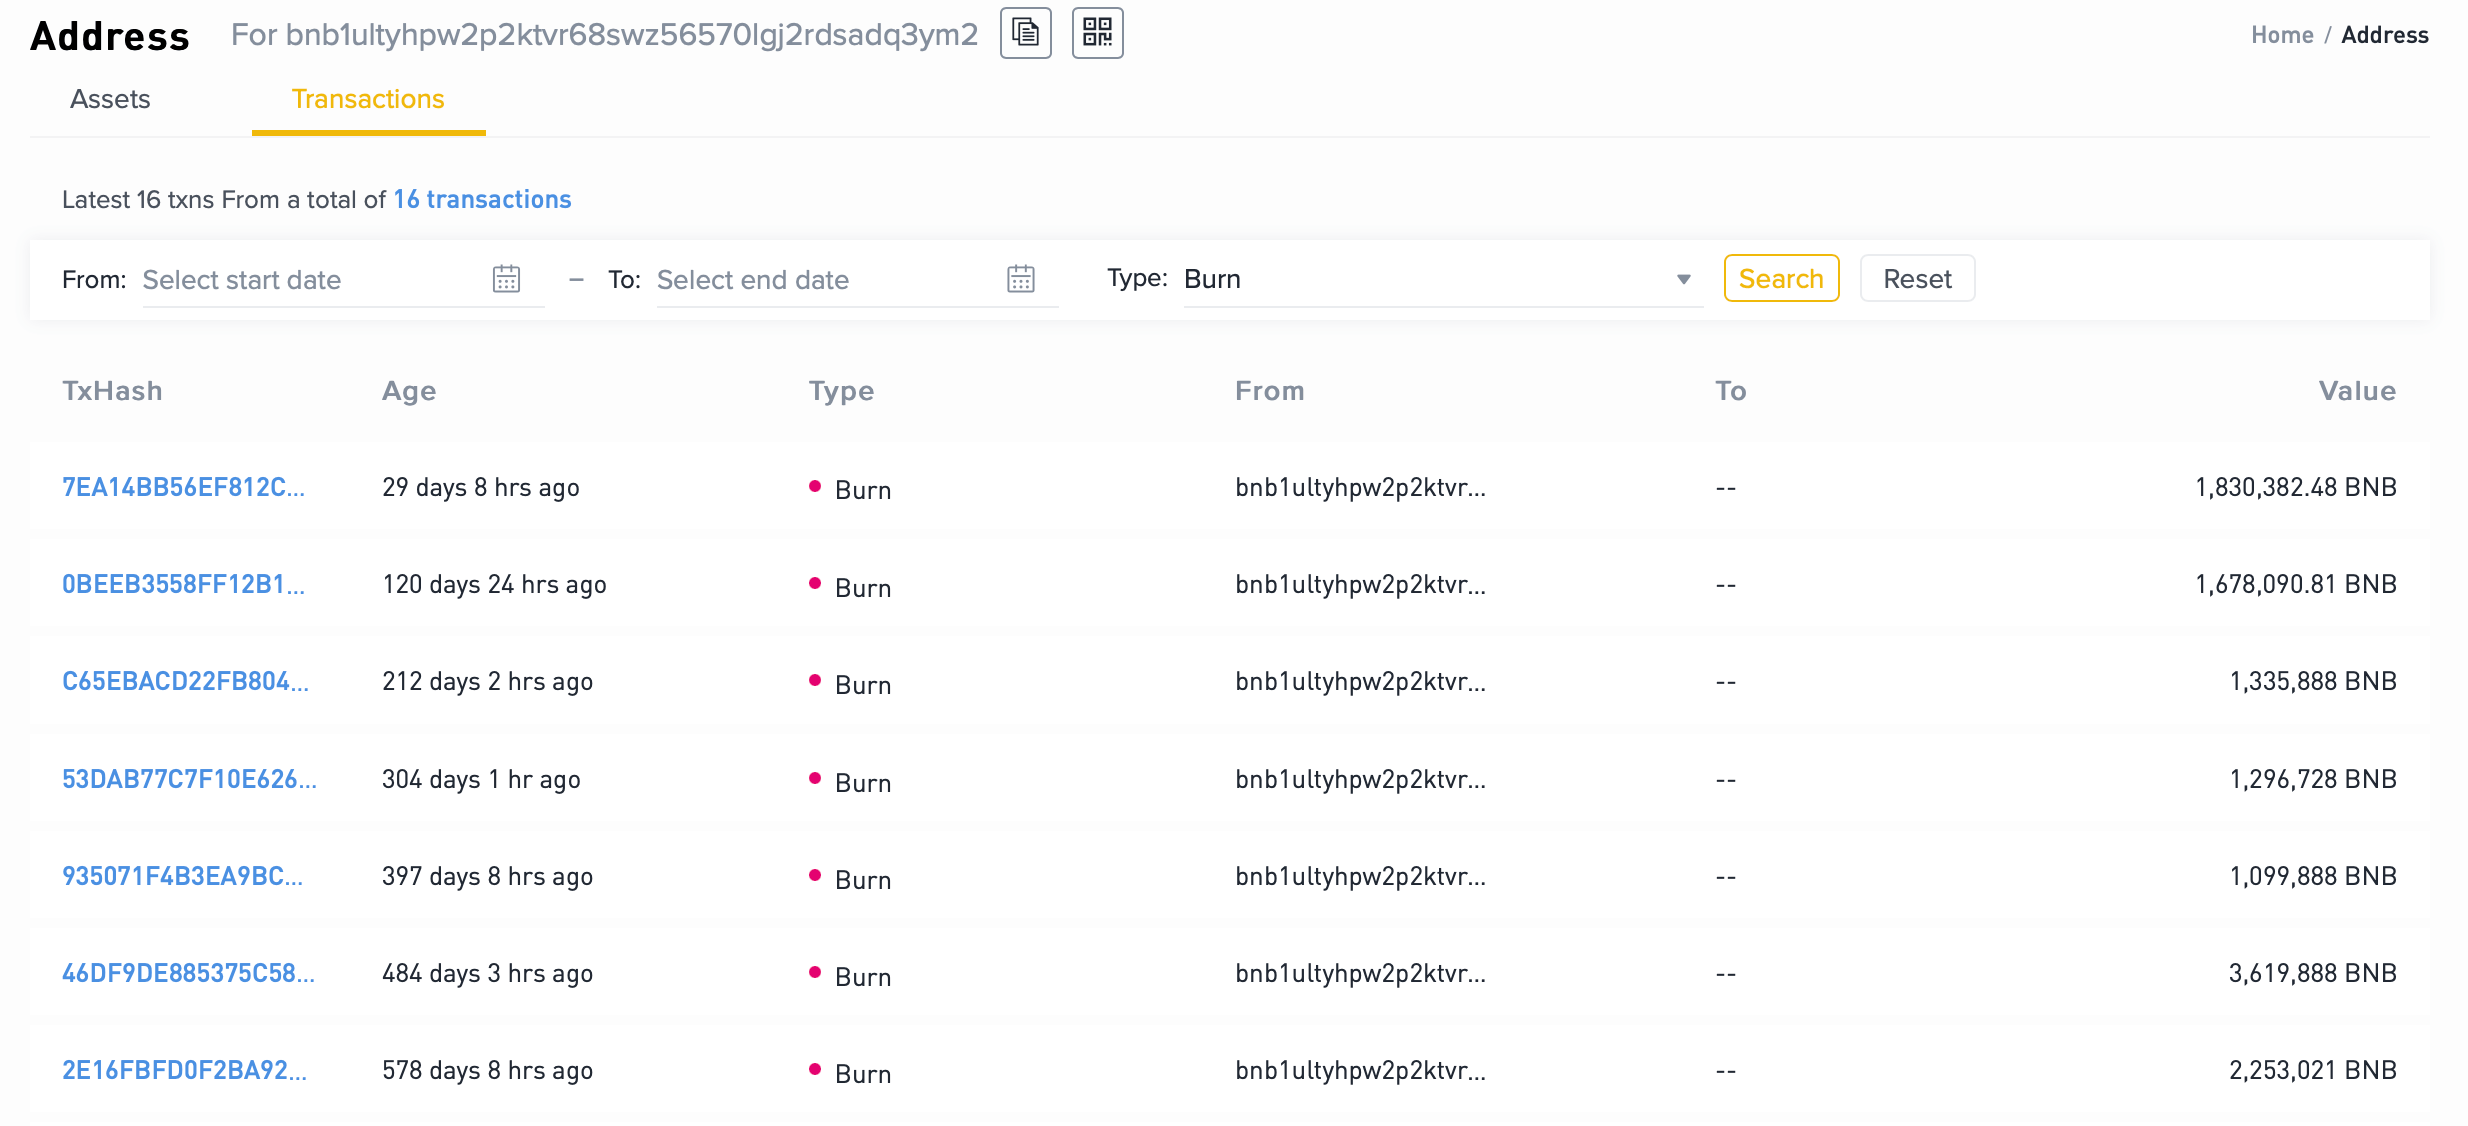Click the Address breadcrumb item
This screenshot has width=2468, height=1126.
point(2384,34)
